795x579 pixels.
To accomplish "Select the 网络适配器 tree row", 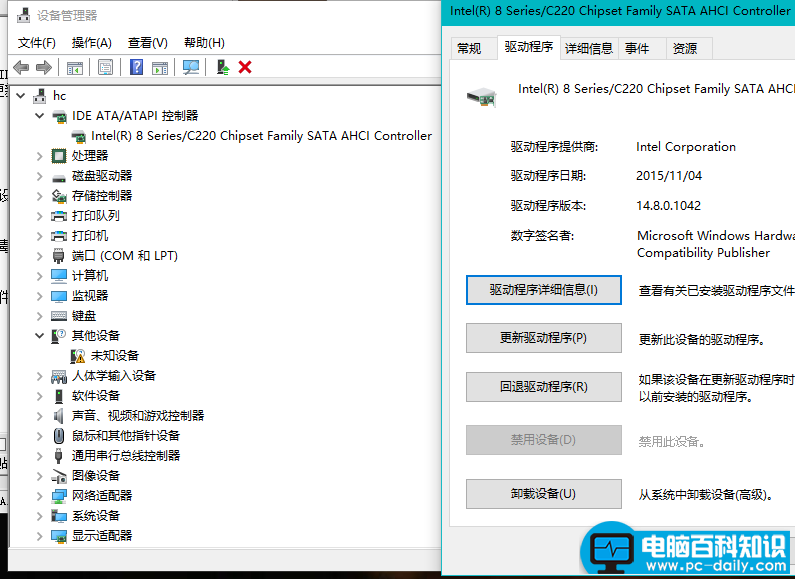I will (x=102, y=496).
